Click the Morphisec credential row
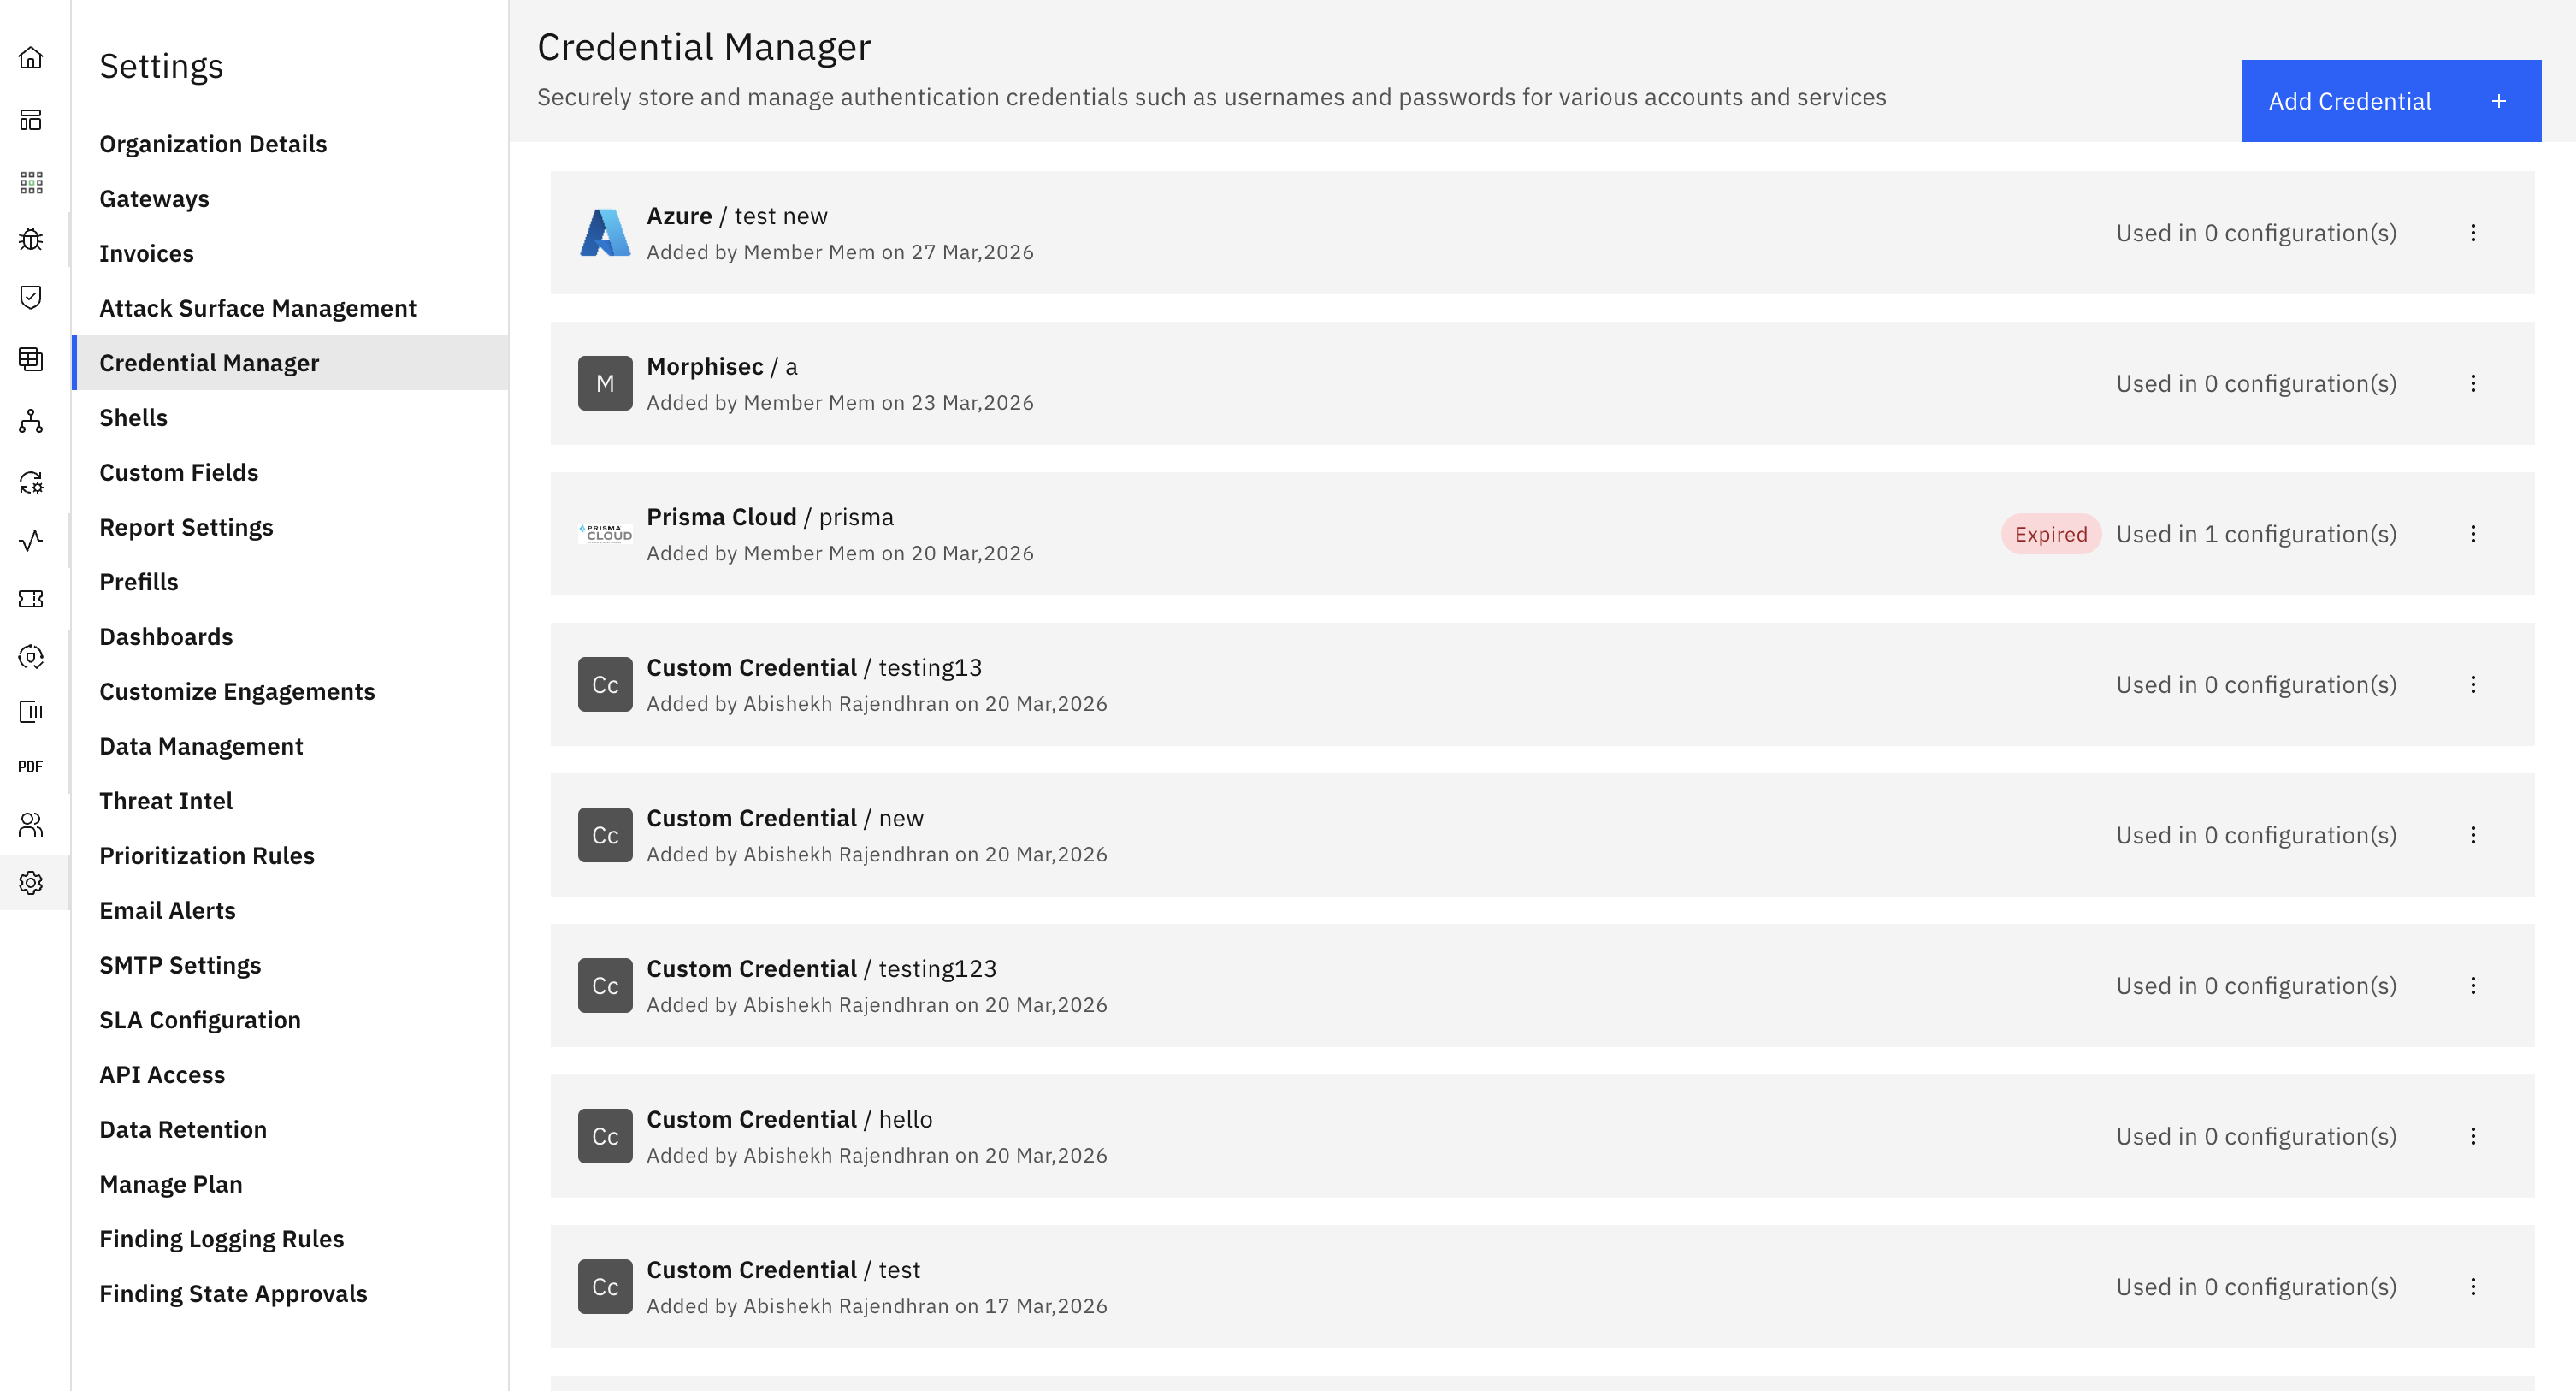Screen dimensions: 2576x1391 [1300, 384]
